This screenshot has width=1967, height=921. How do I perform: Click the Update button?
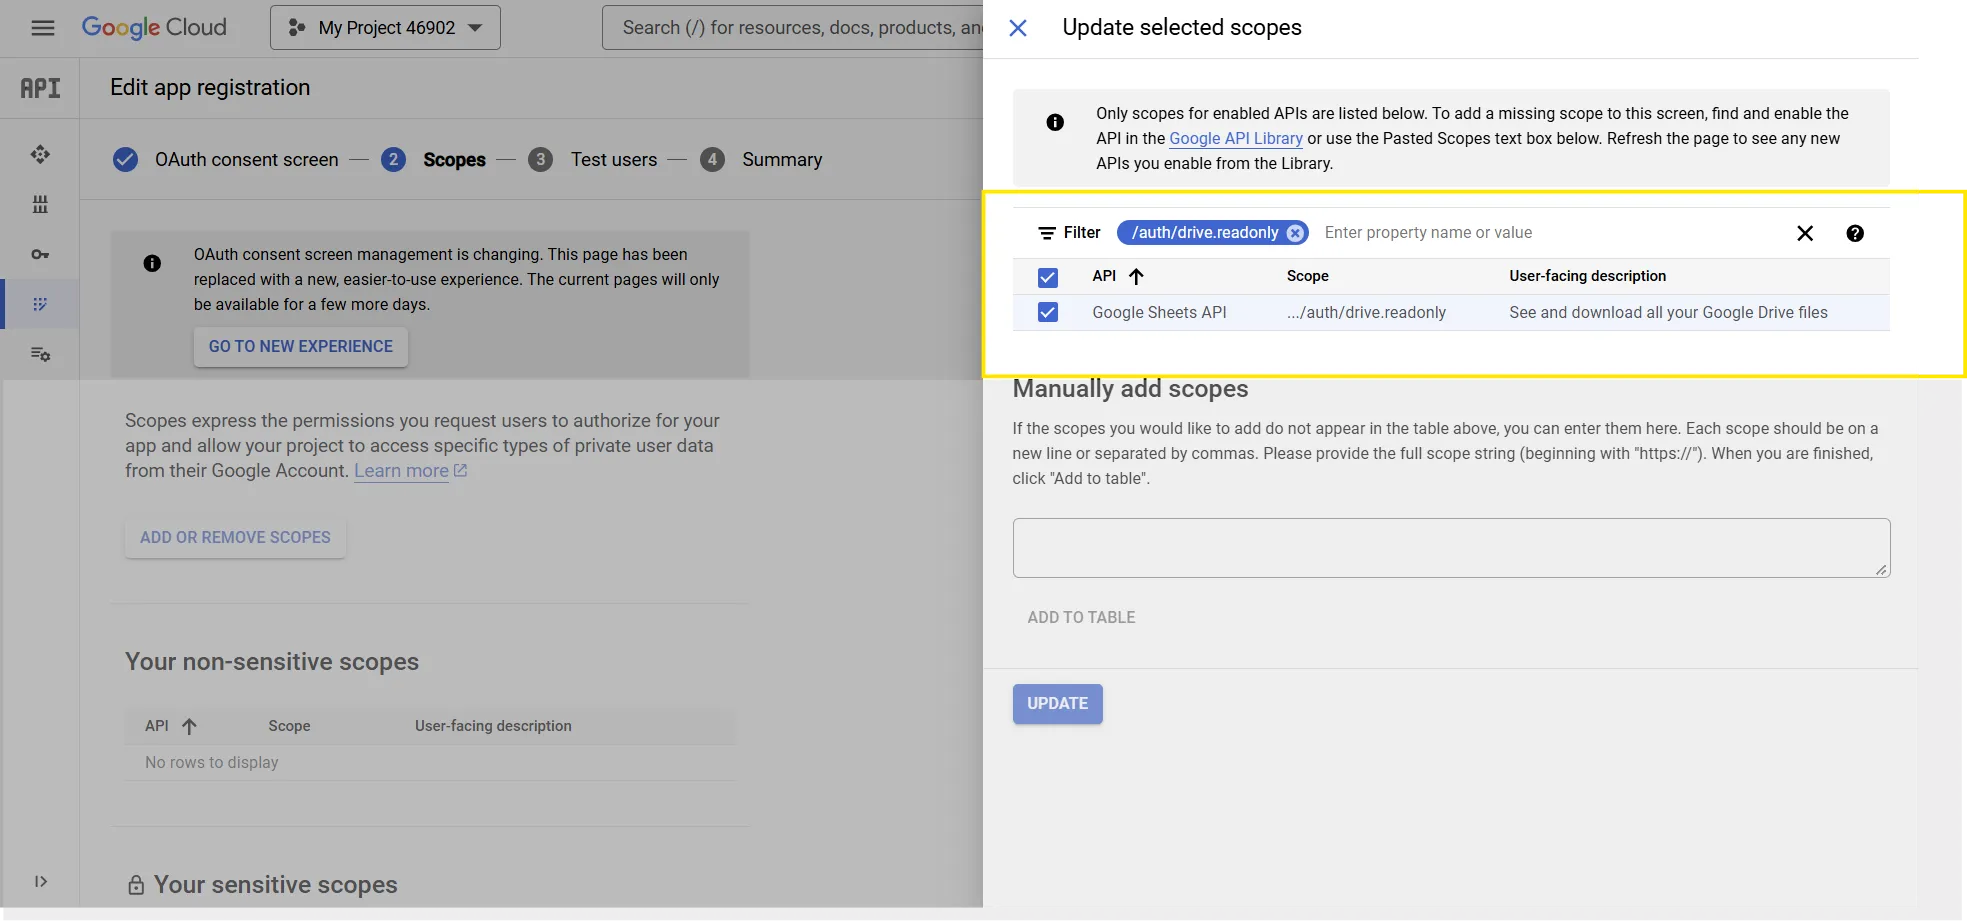click(x=1057, y=704)
